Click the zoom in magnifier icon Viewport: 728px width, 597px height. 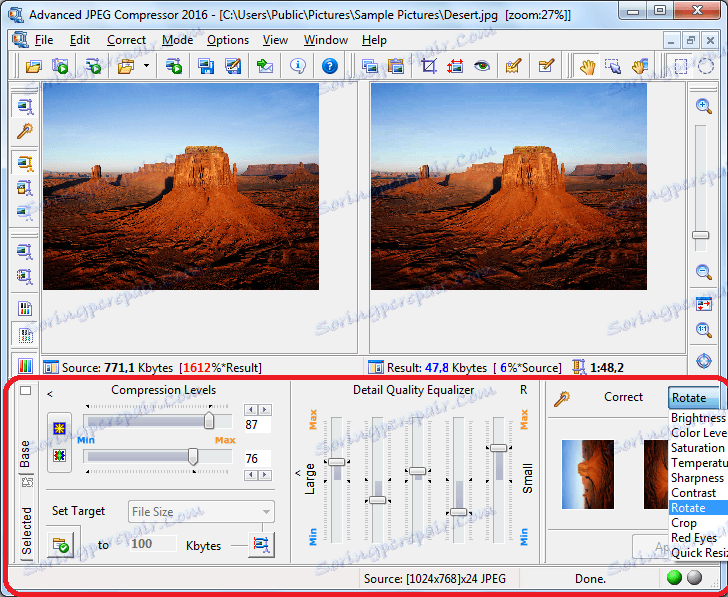(704, 106)
